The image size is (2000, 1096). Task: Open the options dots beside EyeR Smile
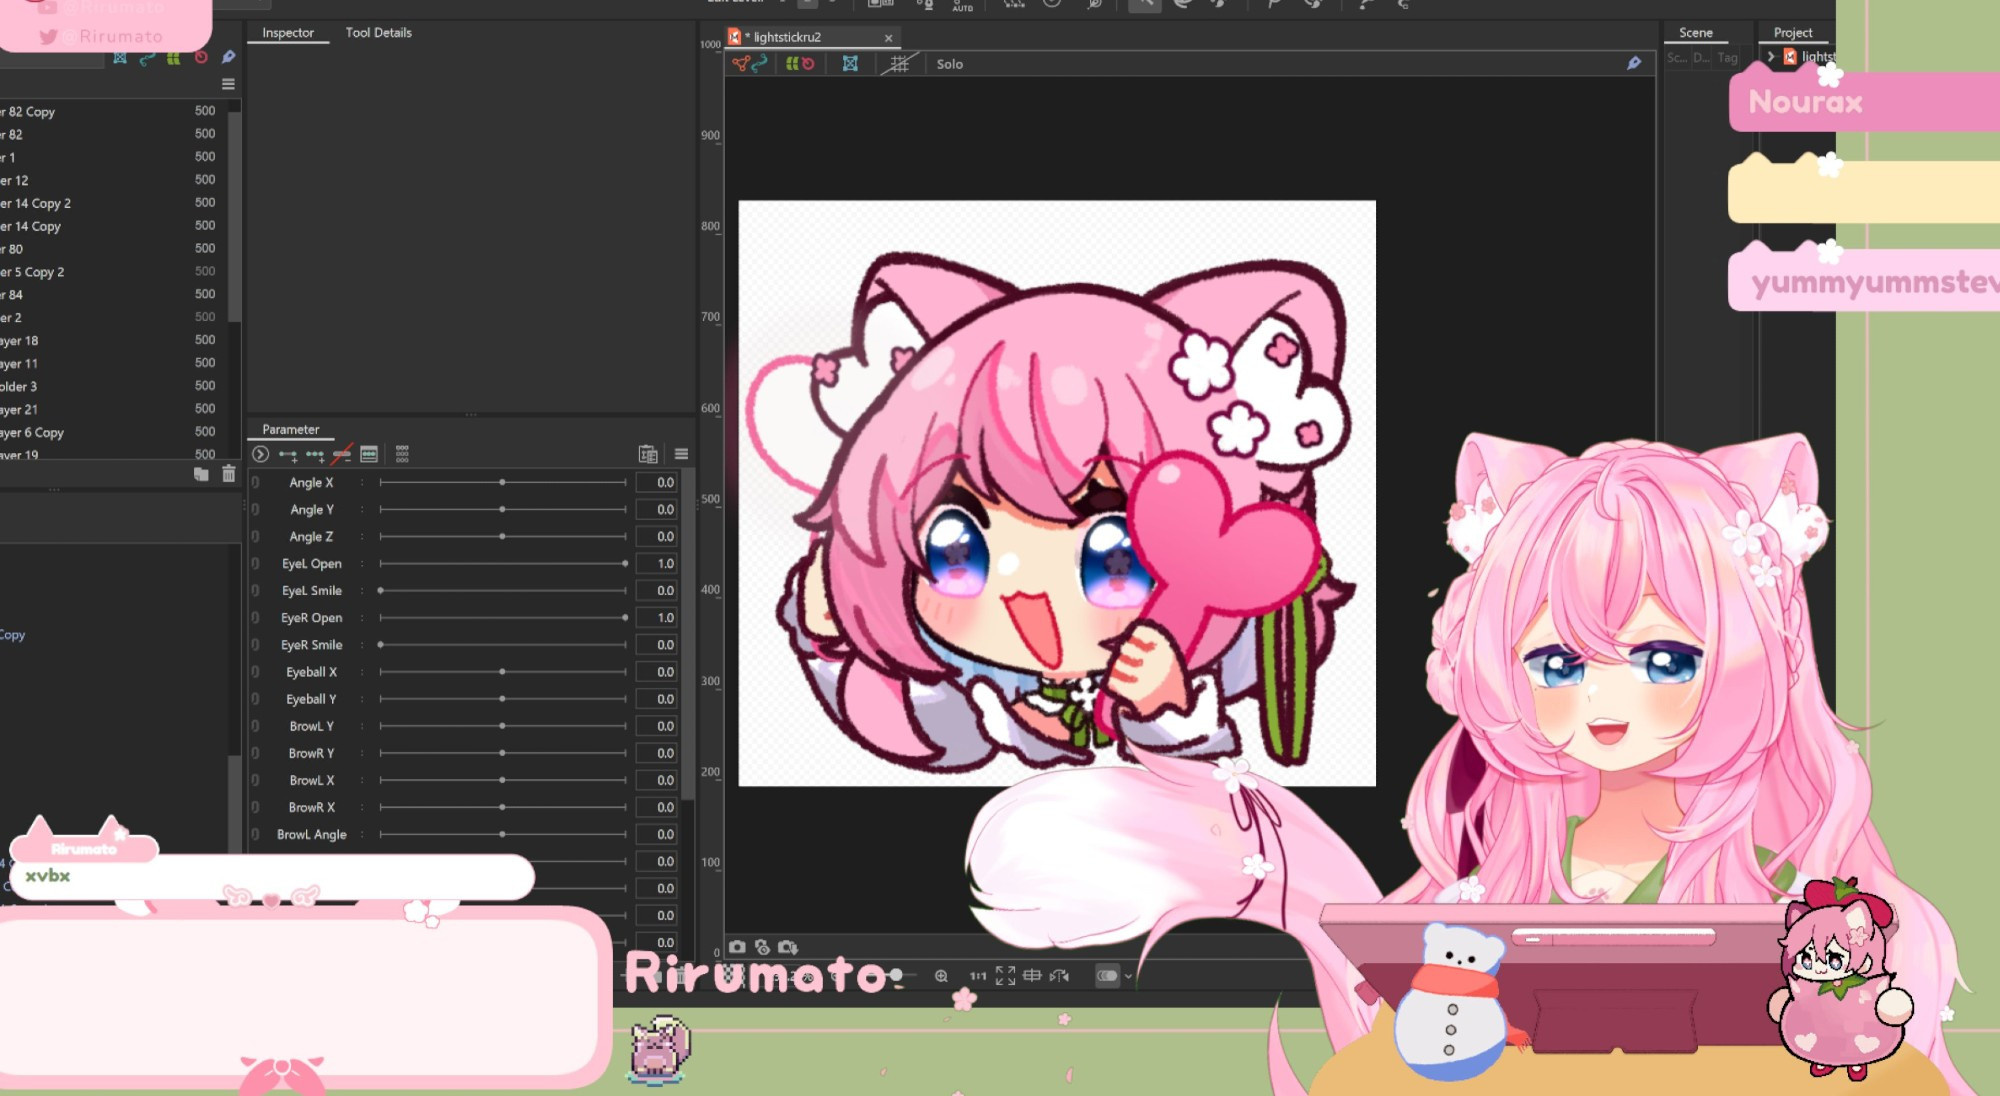[362, 645]
